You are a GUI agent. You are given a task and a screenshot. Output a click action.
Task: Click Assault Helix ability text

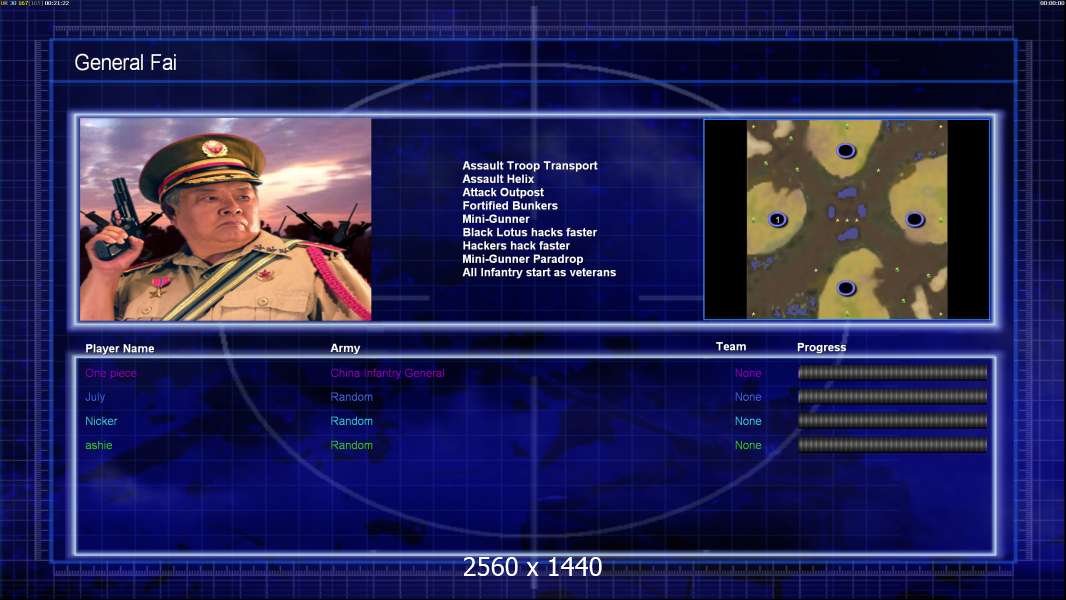pyautogui.click(x=498, y=179)
